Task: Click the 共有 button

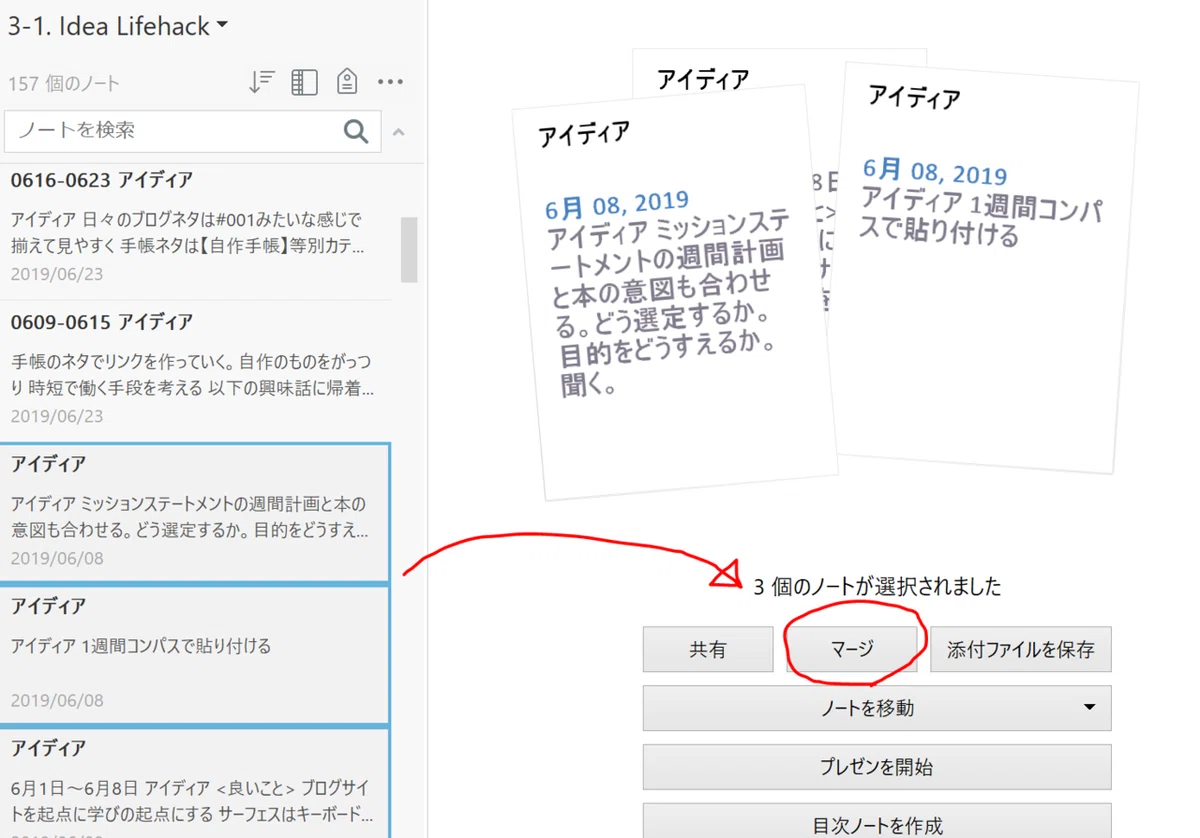Action: [x=708, y=649]
